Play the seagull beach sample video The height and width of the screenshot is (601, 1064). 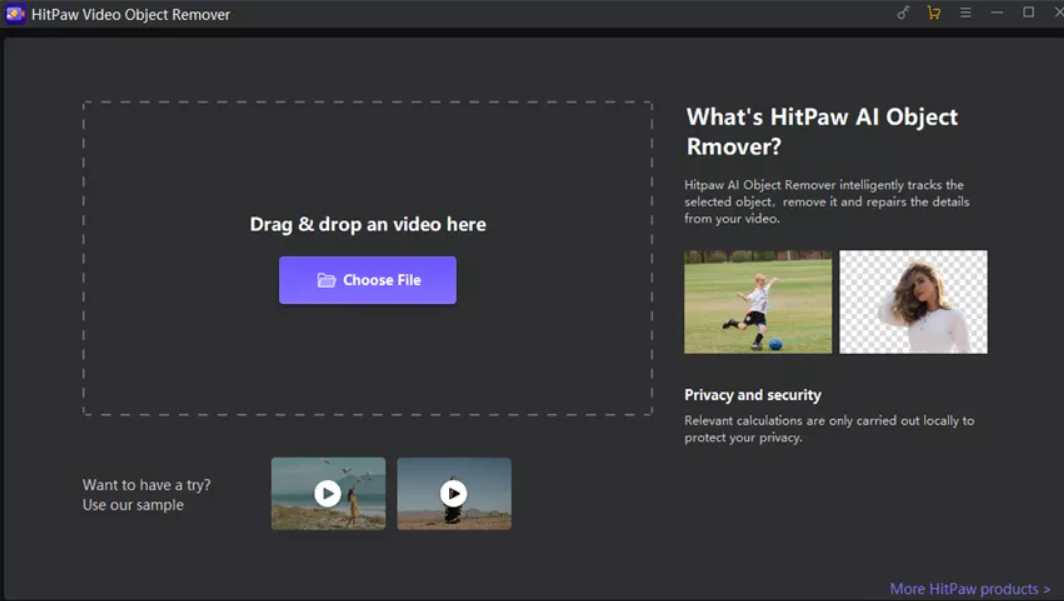tap(328, 493)
